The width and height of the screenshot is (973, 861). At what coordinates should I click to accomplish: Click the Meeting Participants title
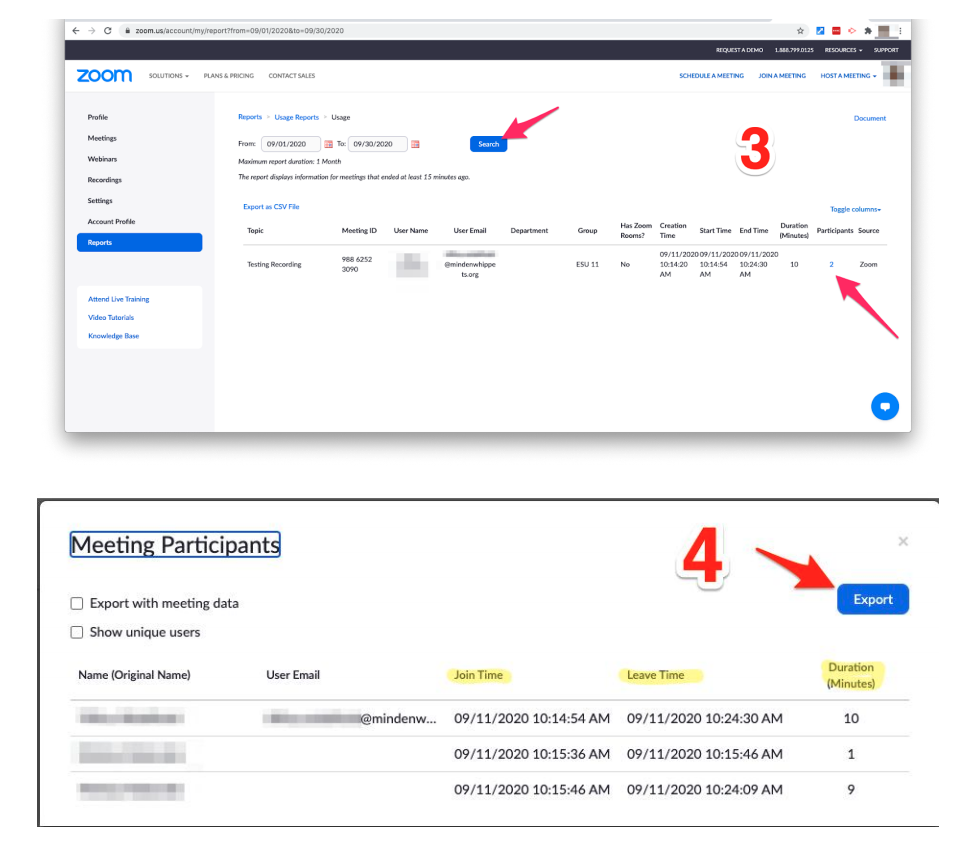[x=175, y=545]
